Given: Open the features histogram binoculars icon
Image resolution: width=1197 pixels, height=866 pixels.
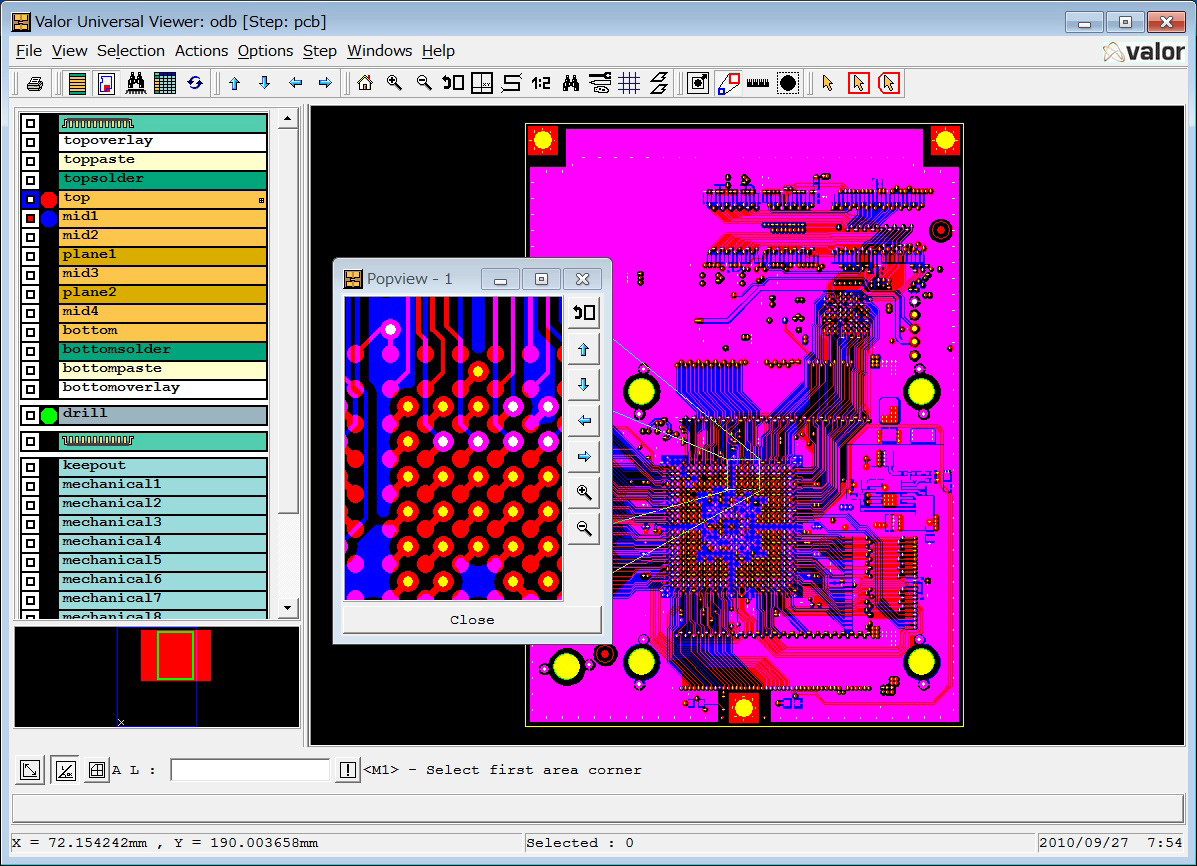Looking at the screenshot, I should click(136, 83).
